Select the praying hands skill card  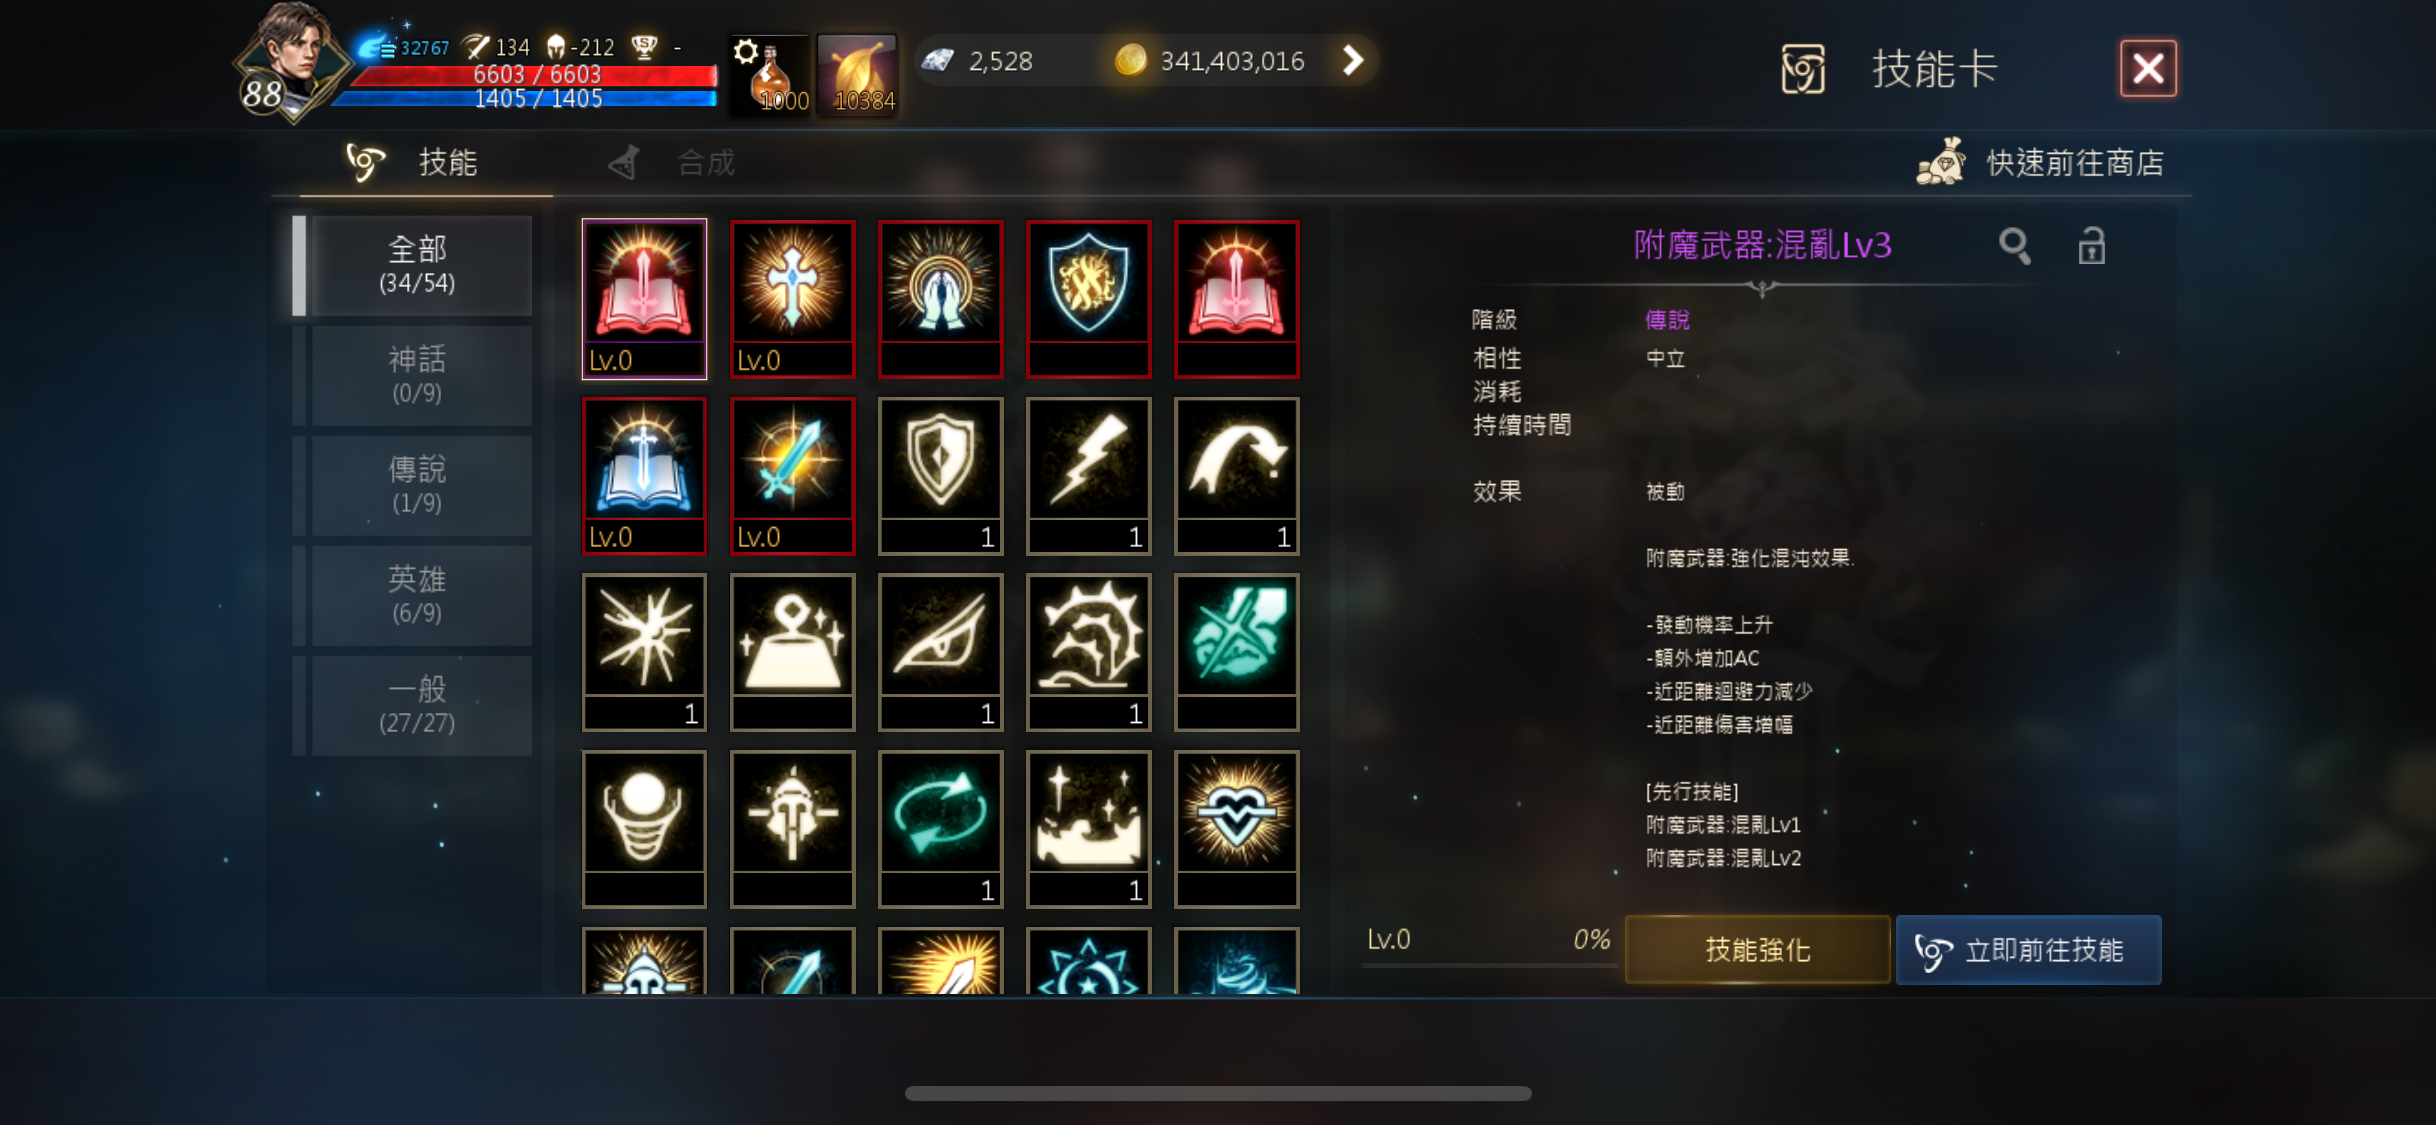940,299
